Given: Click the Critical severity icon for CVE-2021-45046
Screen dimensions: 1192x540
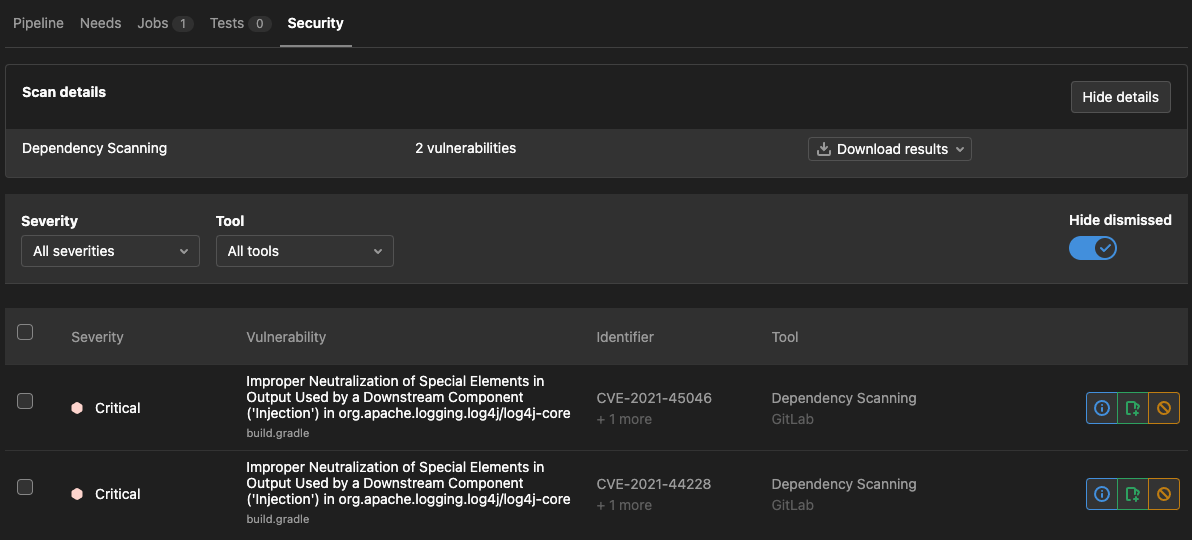Looking at the screenshot, I should pos(77,408).
